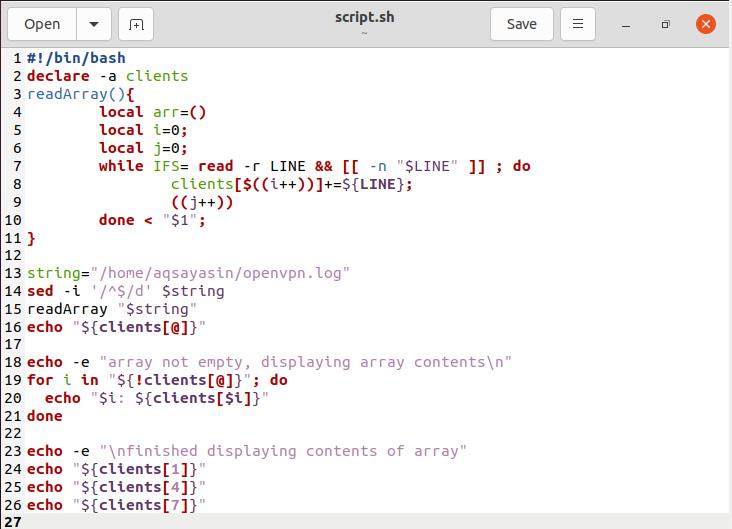Click the for loop on line 19
This screenshot has height=529, width=732.
pos(157,380)
